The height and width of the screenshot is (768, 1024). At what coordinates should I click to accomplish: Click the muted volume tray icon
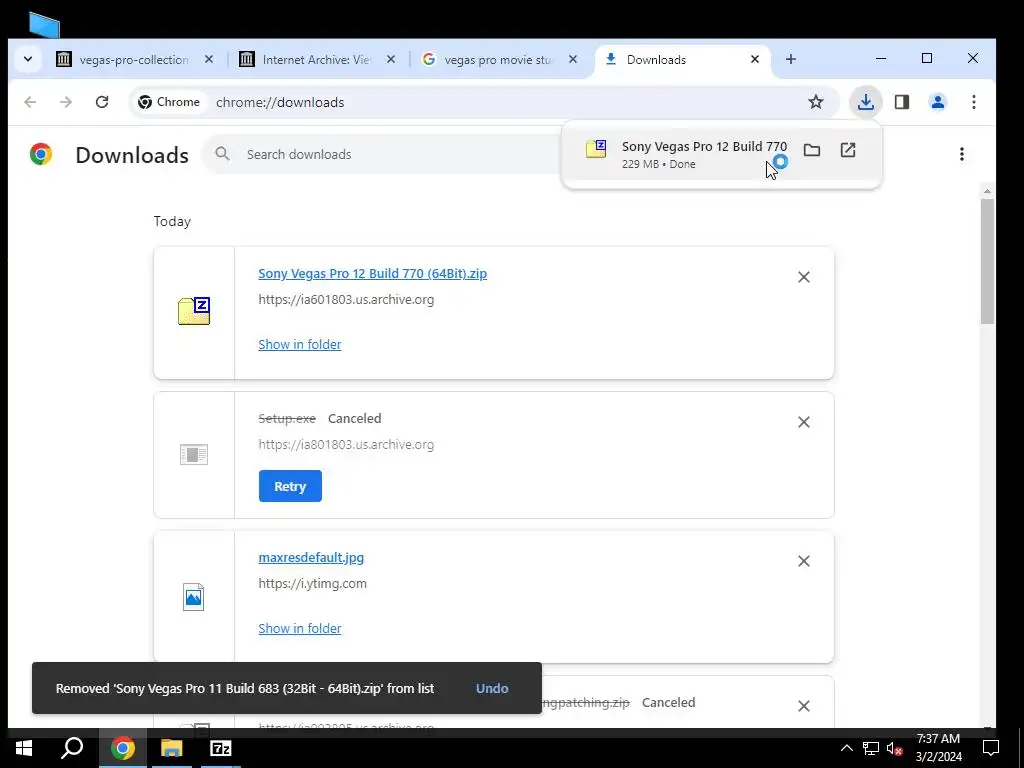894,748
